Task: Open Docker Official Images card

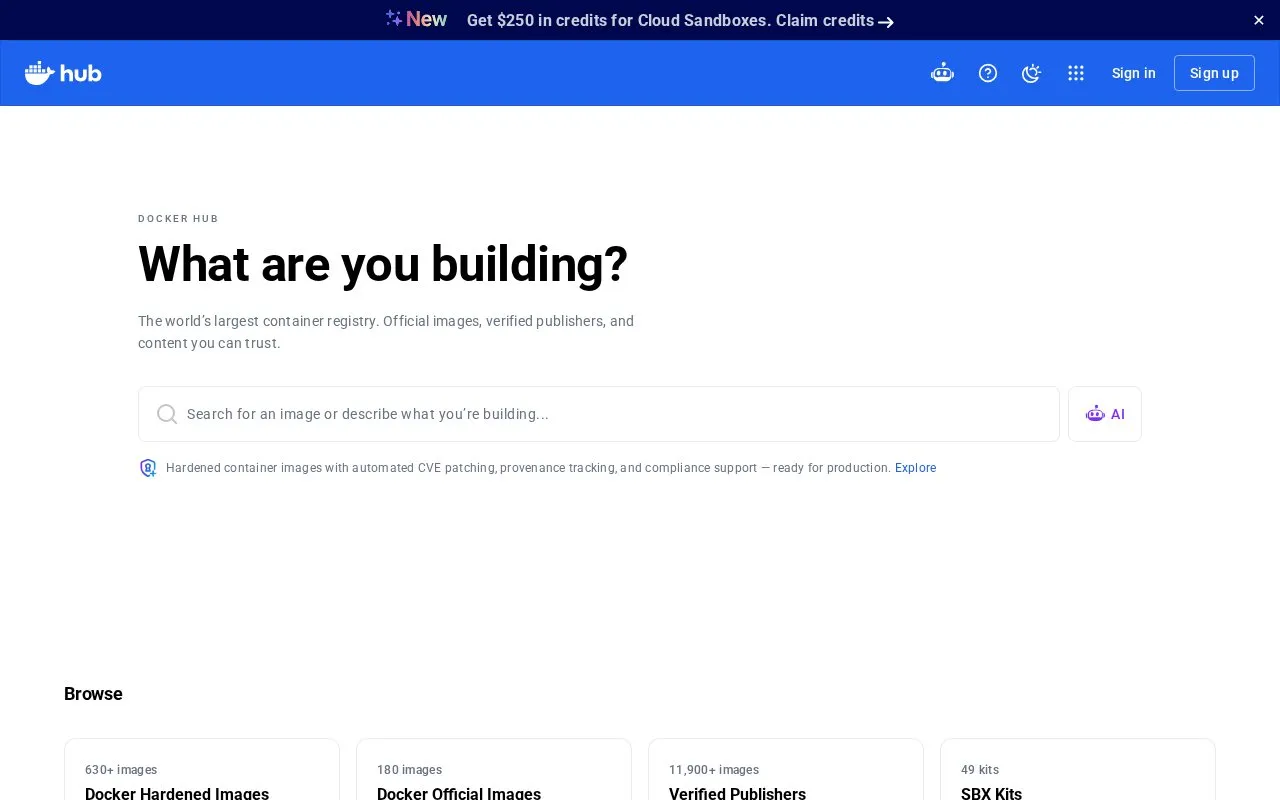Action: [x=494, y=769]
